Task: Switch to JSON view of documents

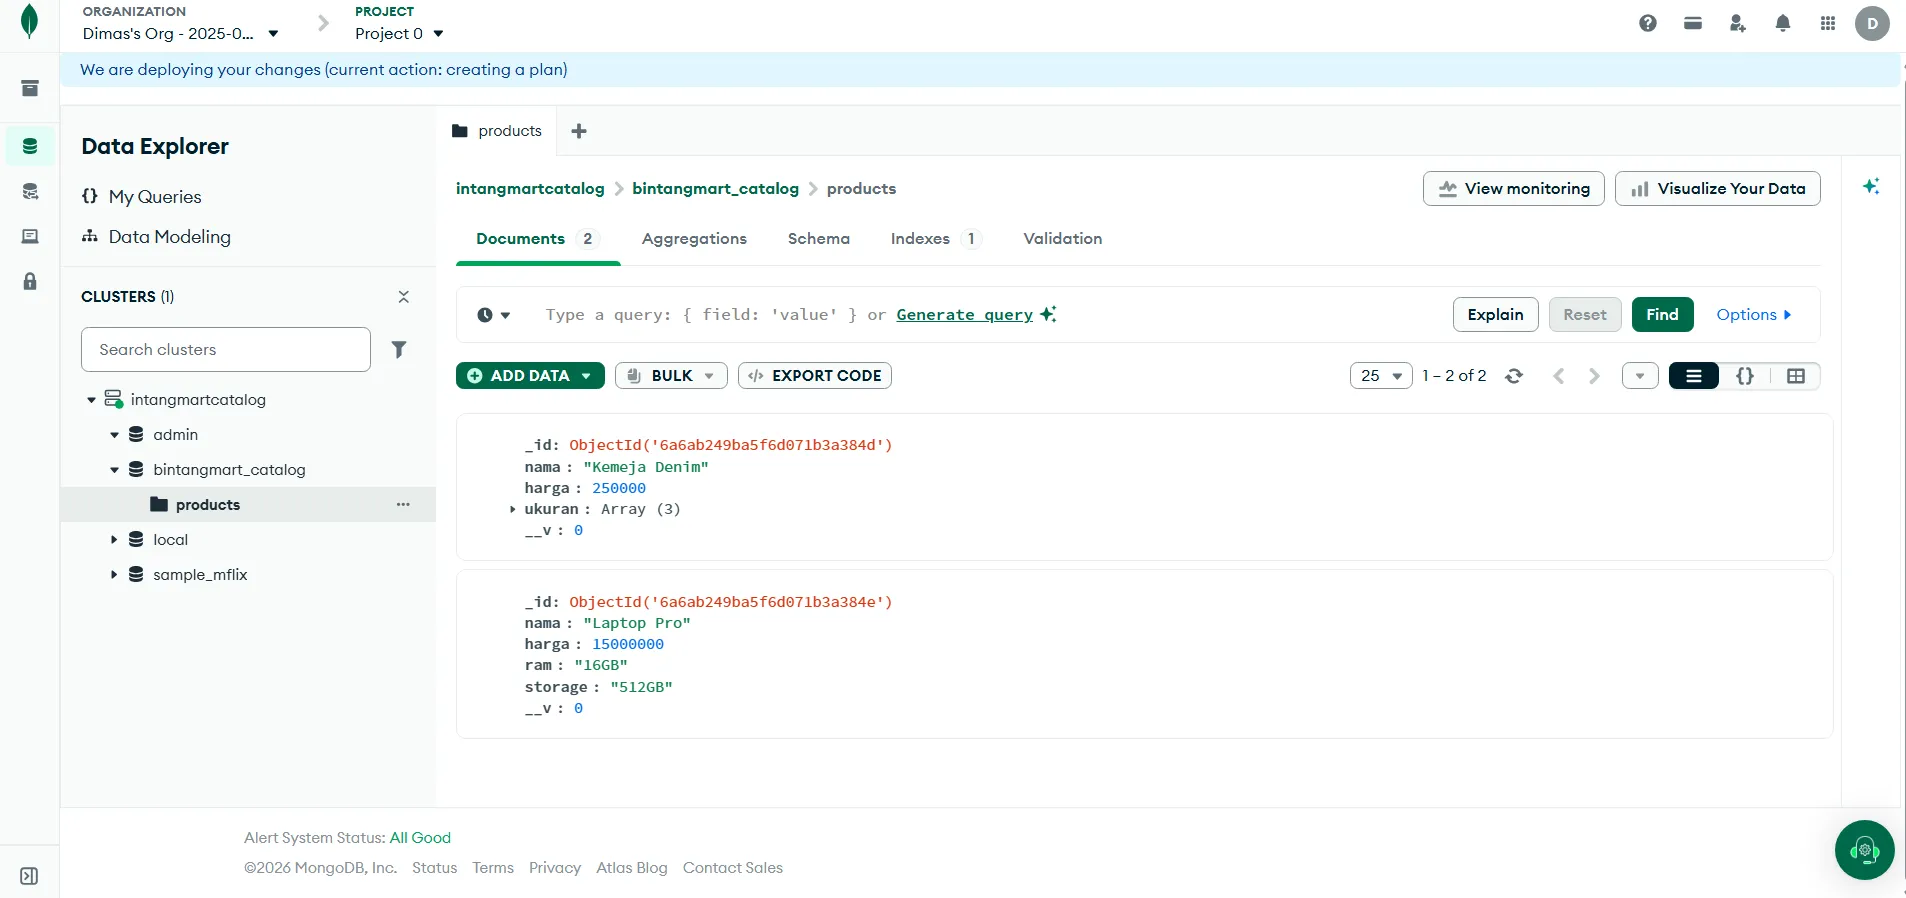Action: point(1745,376)
